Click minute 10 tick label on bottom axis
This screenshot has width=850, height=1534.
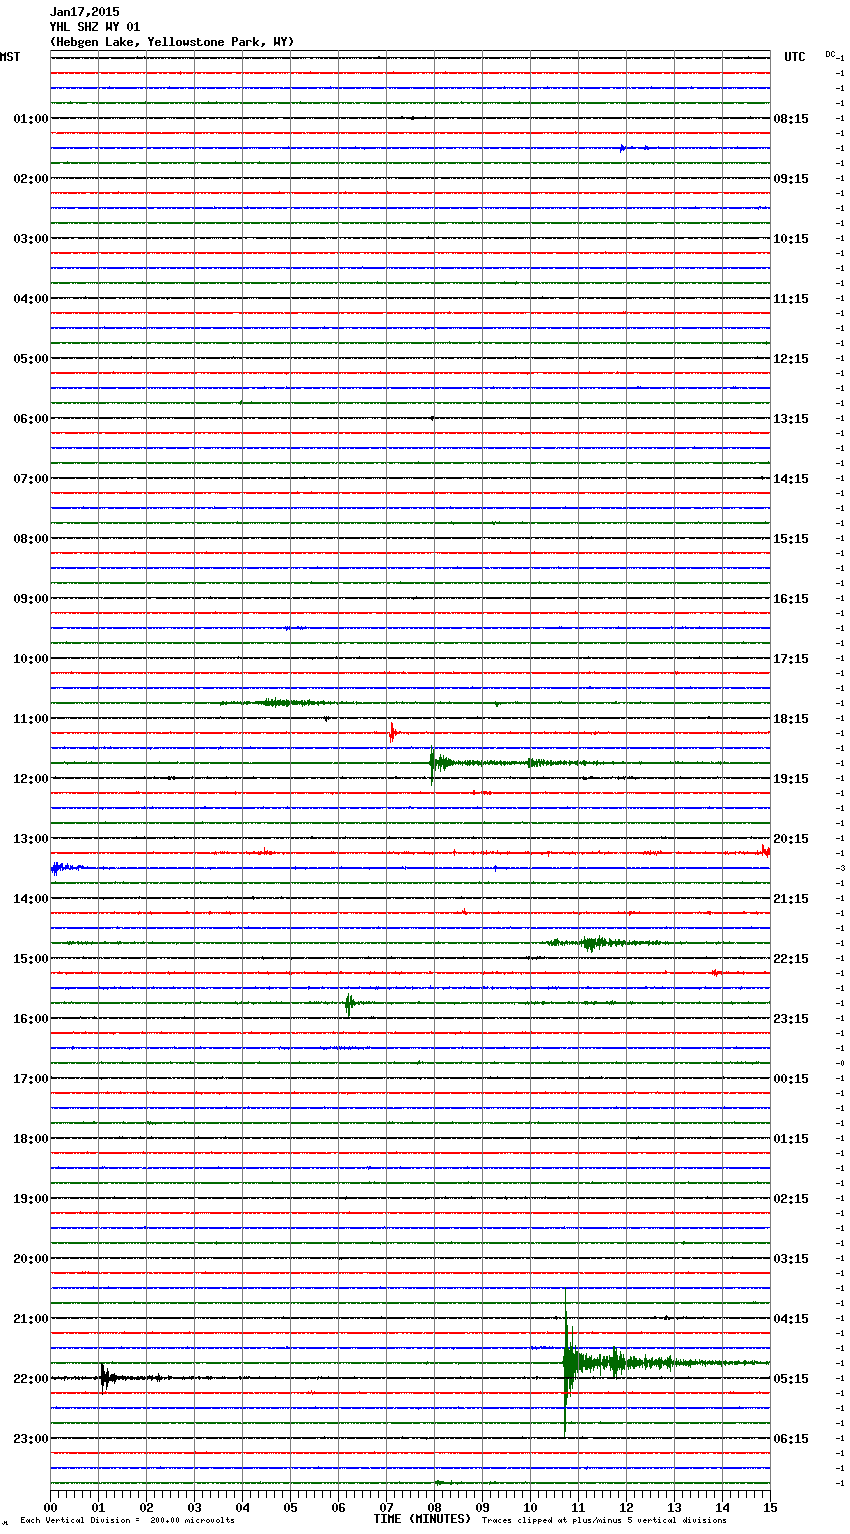(x=530, y=1508)
